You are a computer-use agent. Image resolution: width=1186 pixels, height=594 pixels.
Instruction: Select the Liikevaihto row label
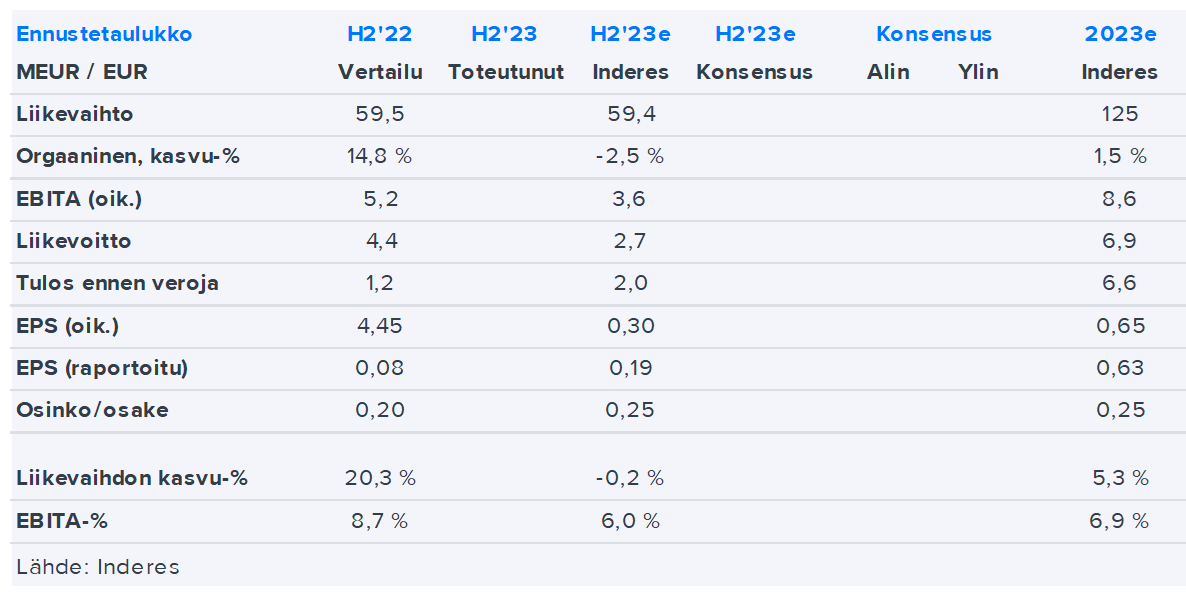(x=75, y=114)
